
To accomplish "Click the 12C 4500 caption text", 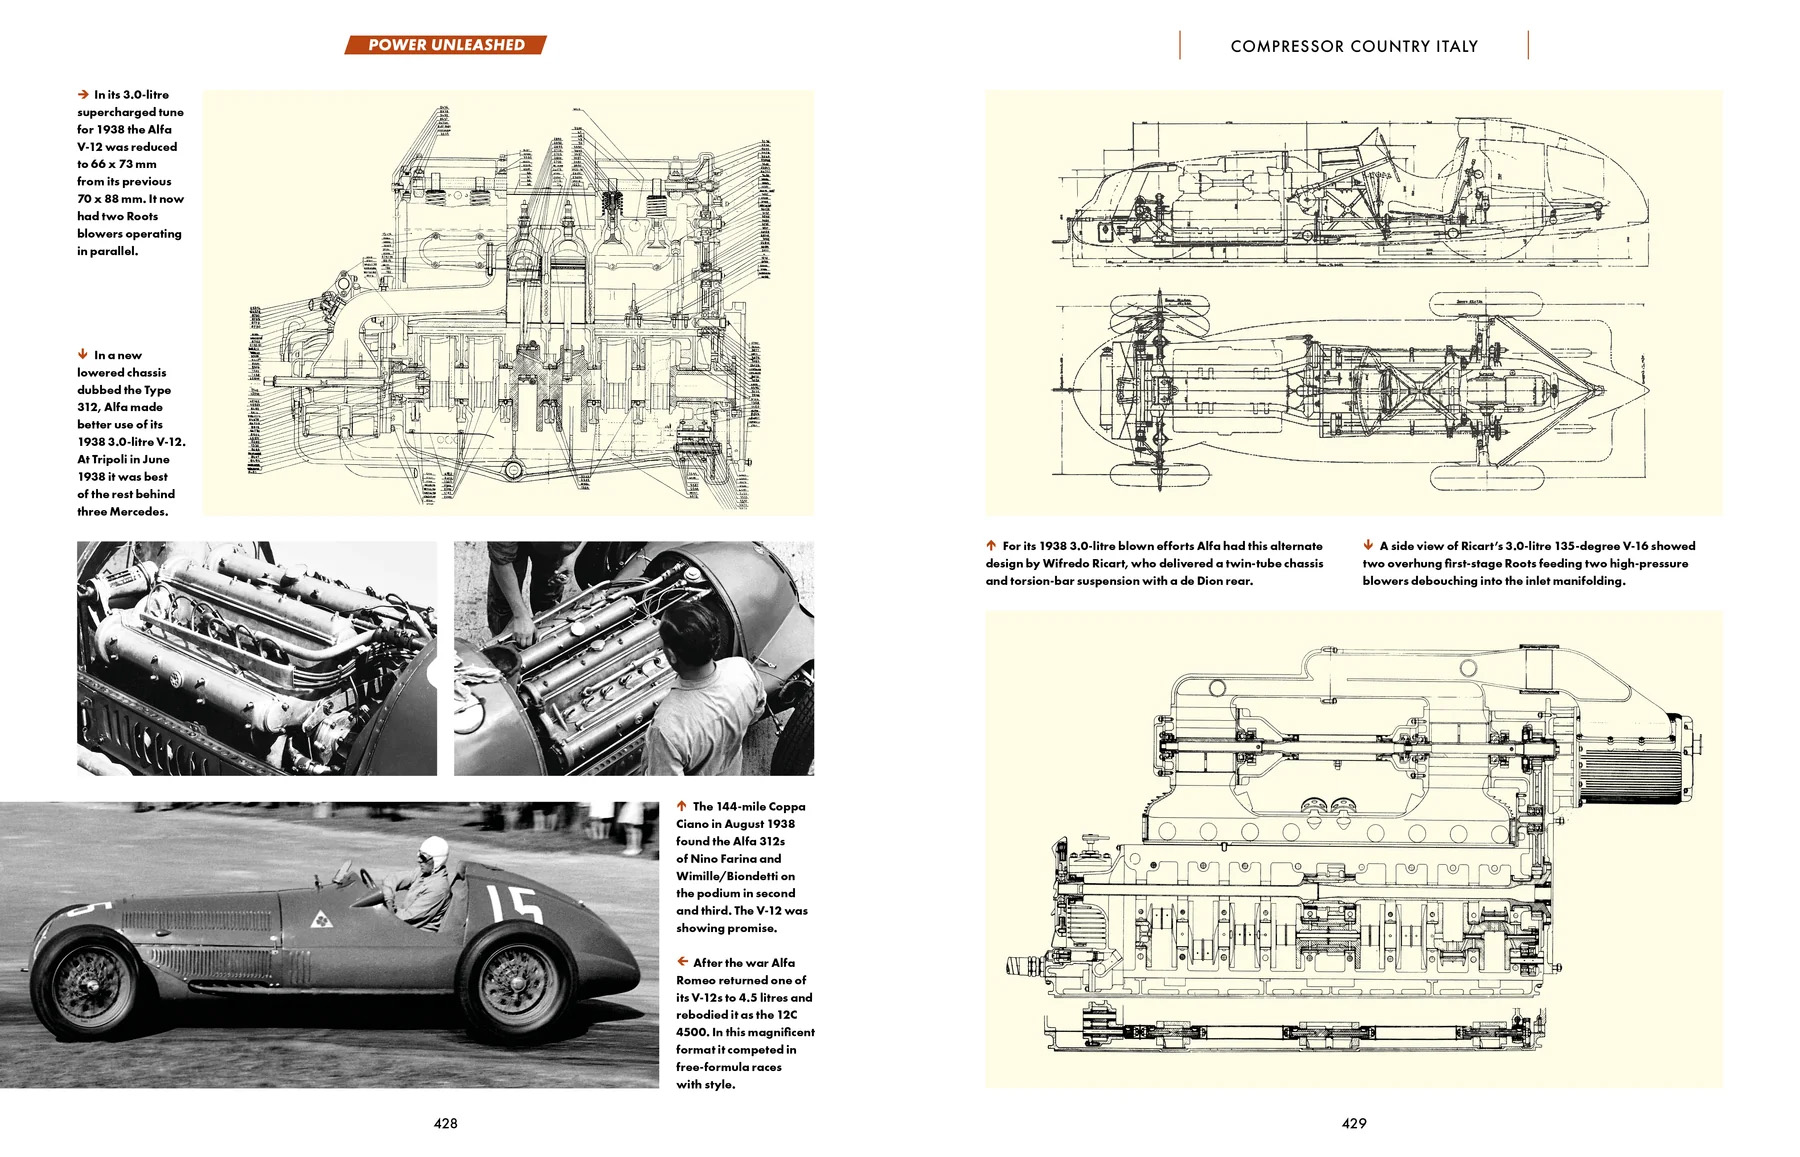I will coord(745,1023).
